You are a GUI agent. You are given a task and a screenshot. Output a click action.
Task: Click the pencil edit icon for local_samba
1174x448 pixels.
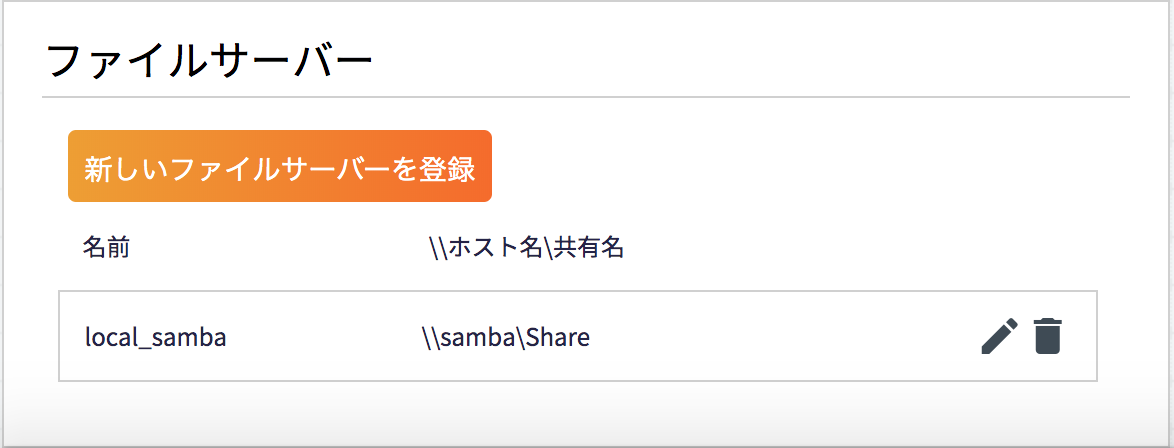coord(1000,336)
